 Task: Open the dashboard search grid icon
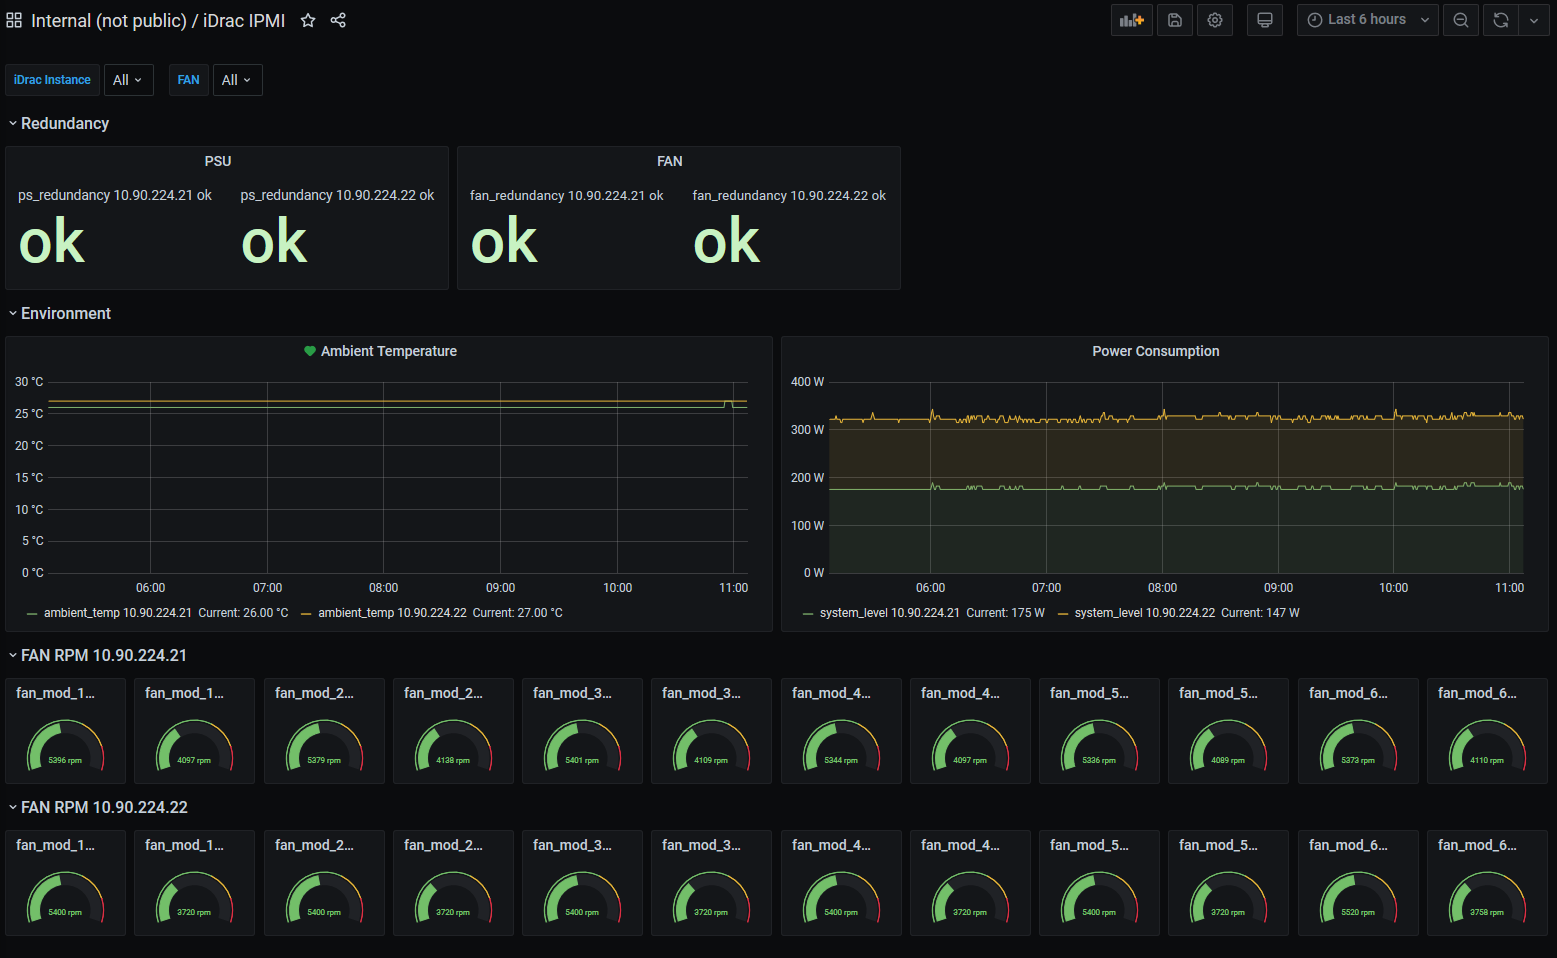14,20
